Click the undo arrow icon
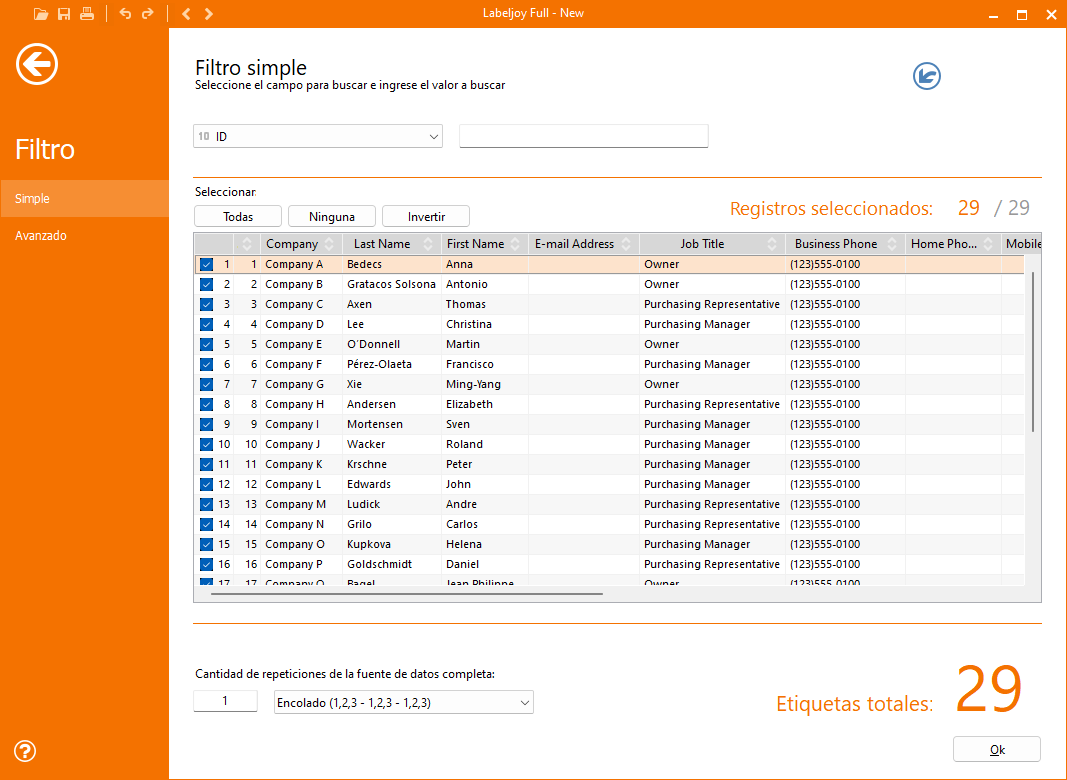The height and width of the screenshot is (780, 1067). pyautogui.click(x=125, y=14)
